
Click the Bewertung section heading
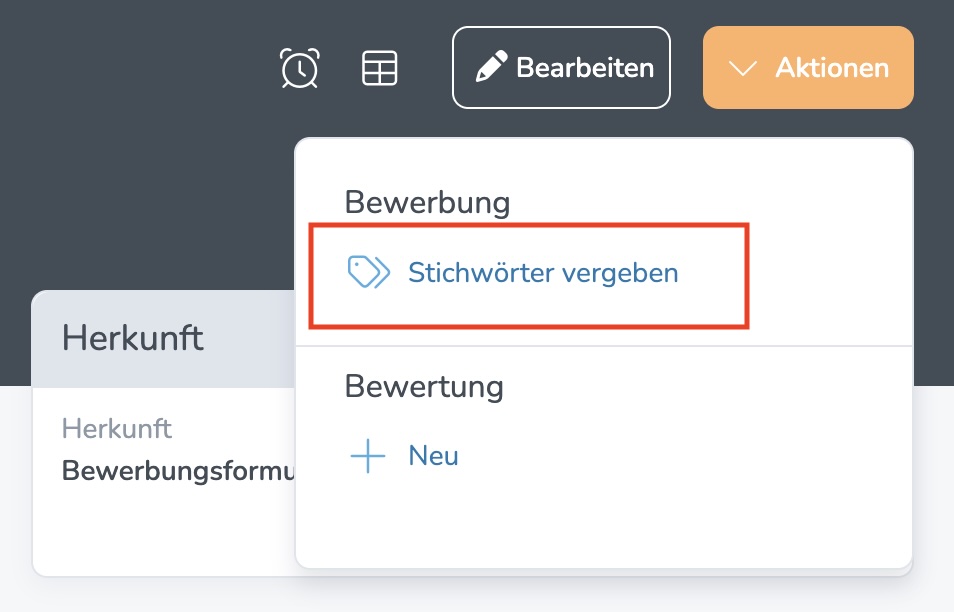click(x=424, y=386)
